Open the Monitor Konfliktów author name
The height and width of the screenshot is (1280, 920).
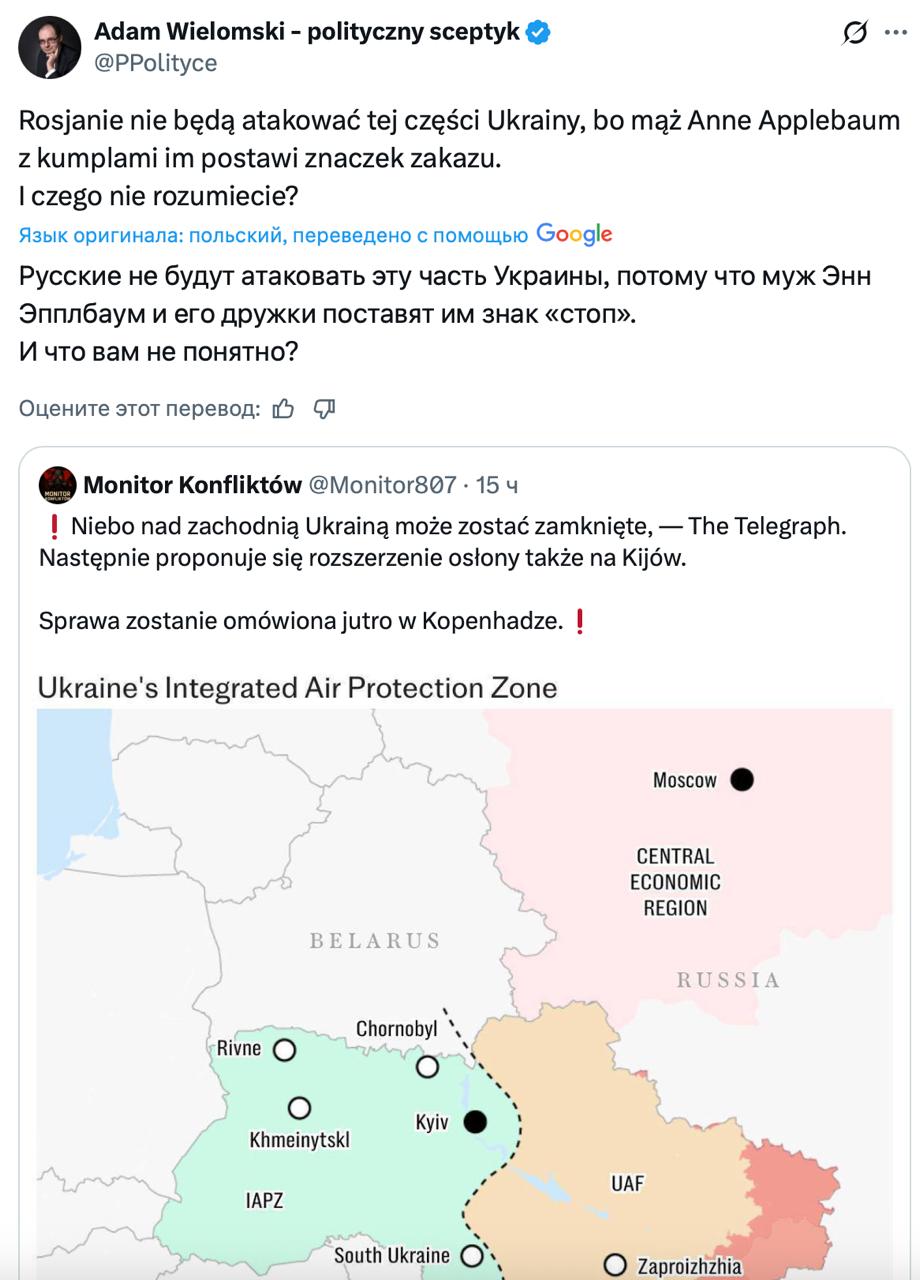pos(192,485)
